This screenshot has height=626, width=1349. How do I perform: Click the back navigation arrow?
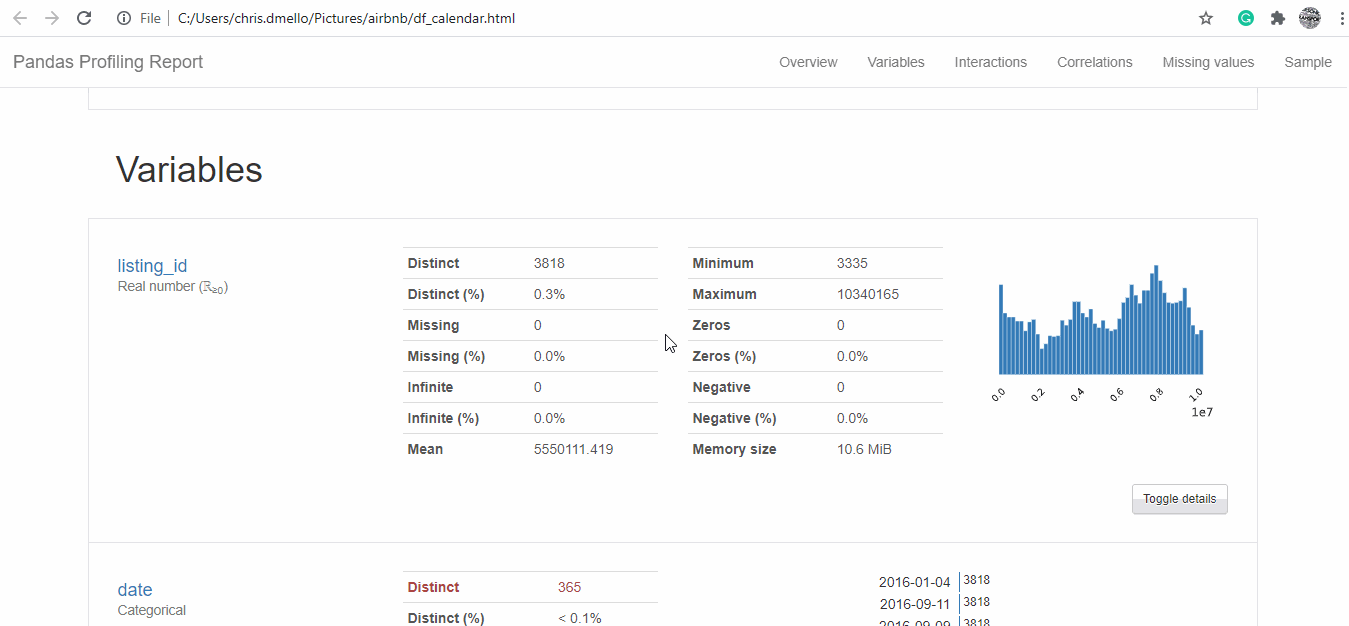click(20, 18)
